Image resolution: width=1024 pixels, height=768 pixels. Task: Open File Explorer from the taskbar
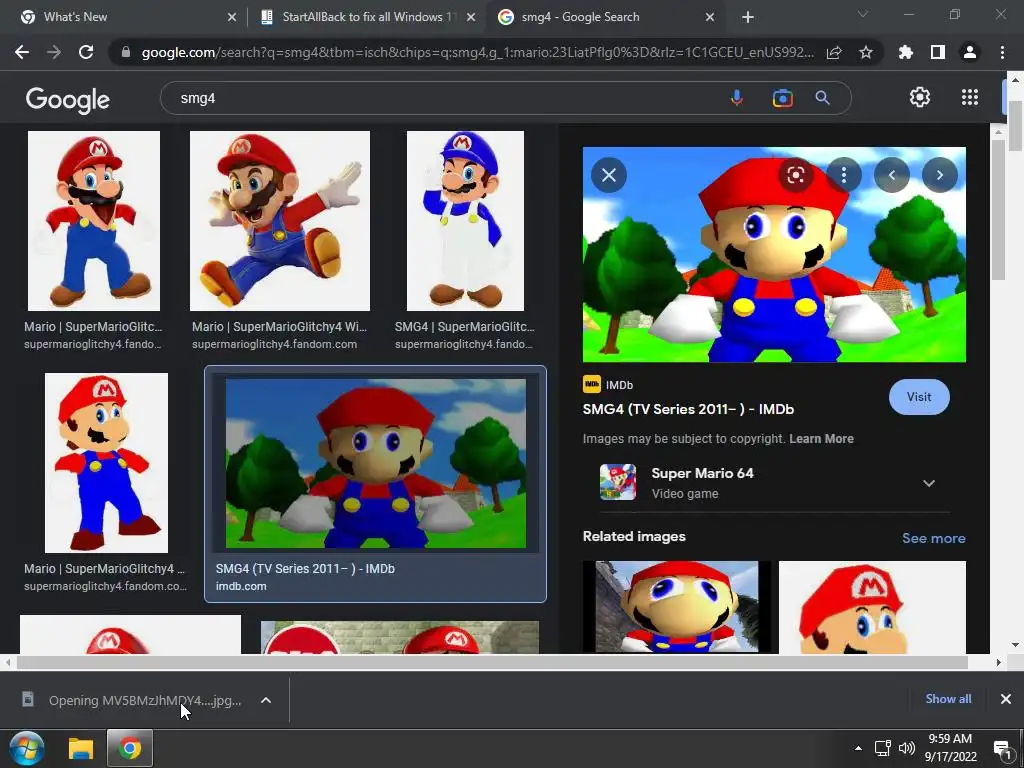click(81, 748)
